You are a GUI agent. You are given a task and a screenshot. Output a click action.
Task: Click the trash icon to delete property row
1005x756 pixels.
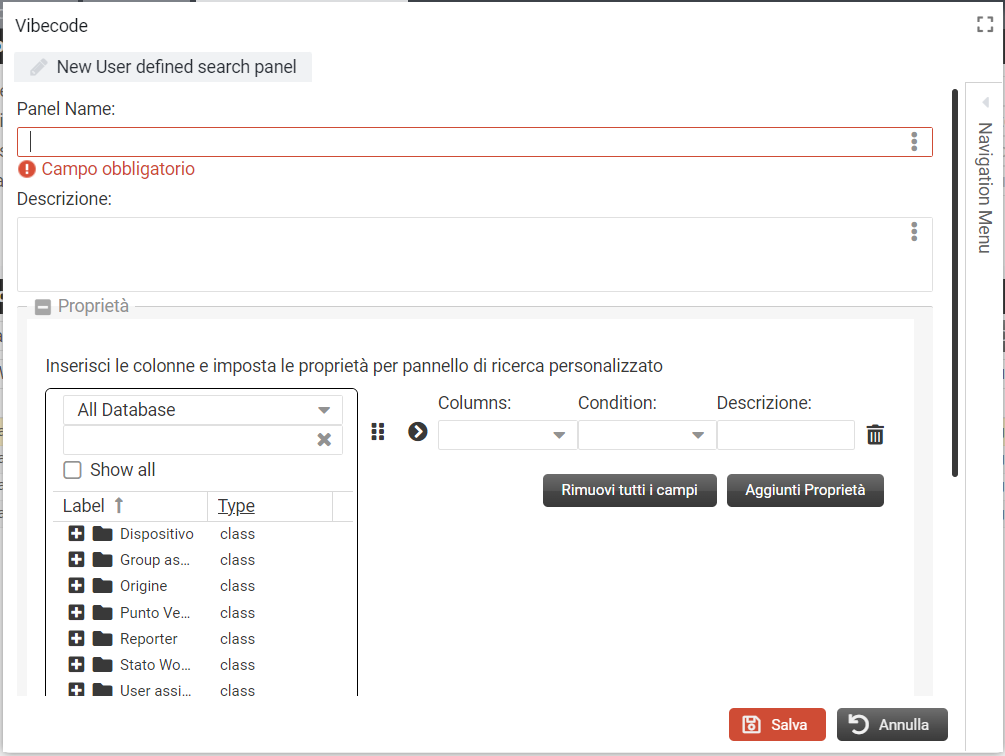[875, 435]
